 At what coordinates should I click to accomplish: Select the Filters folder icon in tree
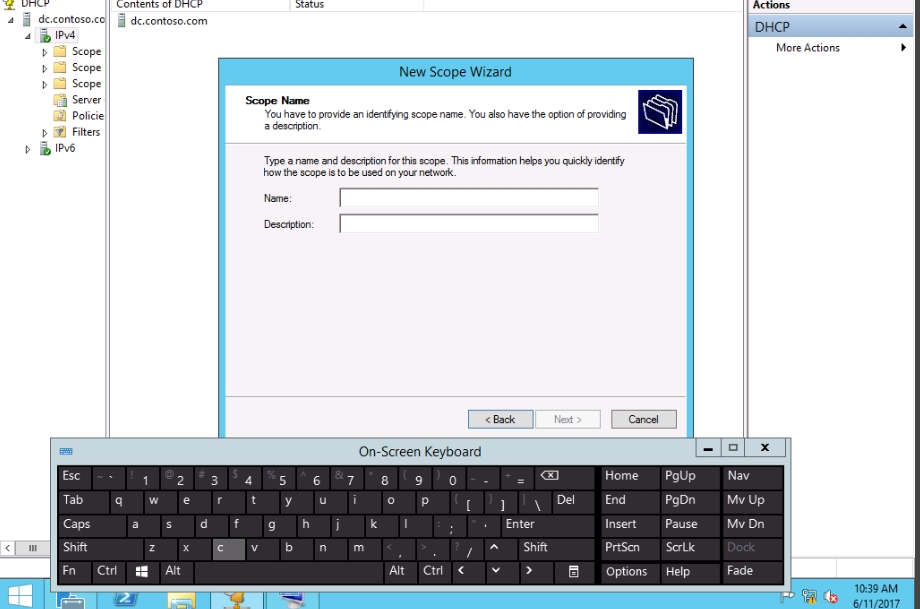[60, 132]
